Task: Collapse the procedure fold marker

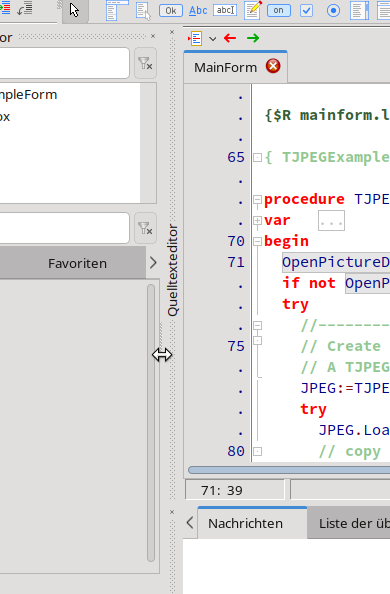Action: [x=257, y=199]
